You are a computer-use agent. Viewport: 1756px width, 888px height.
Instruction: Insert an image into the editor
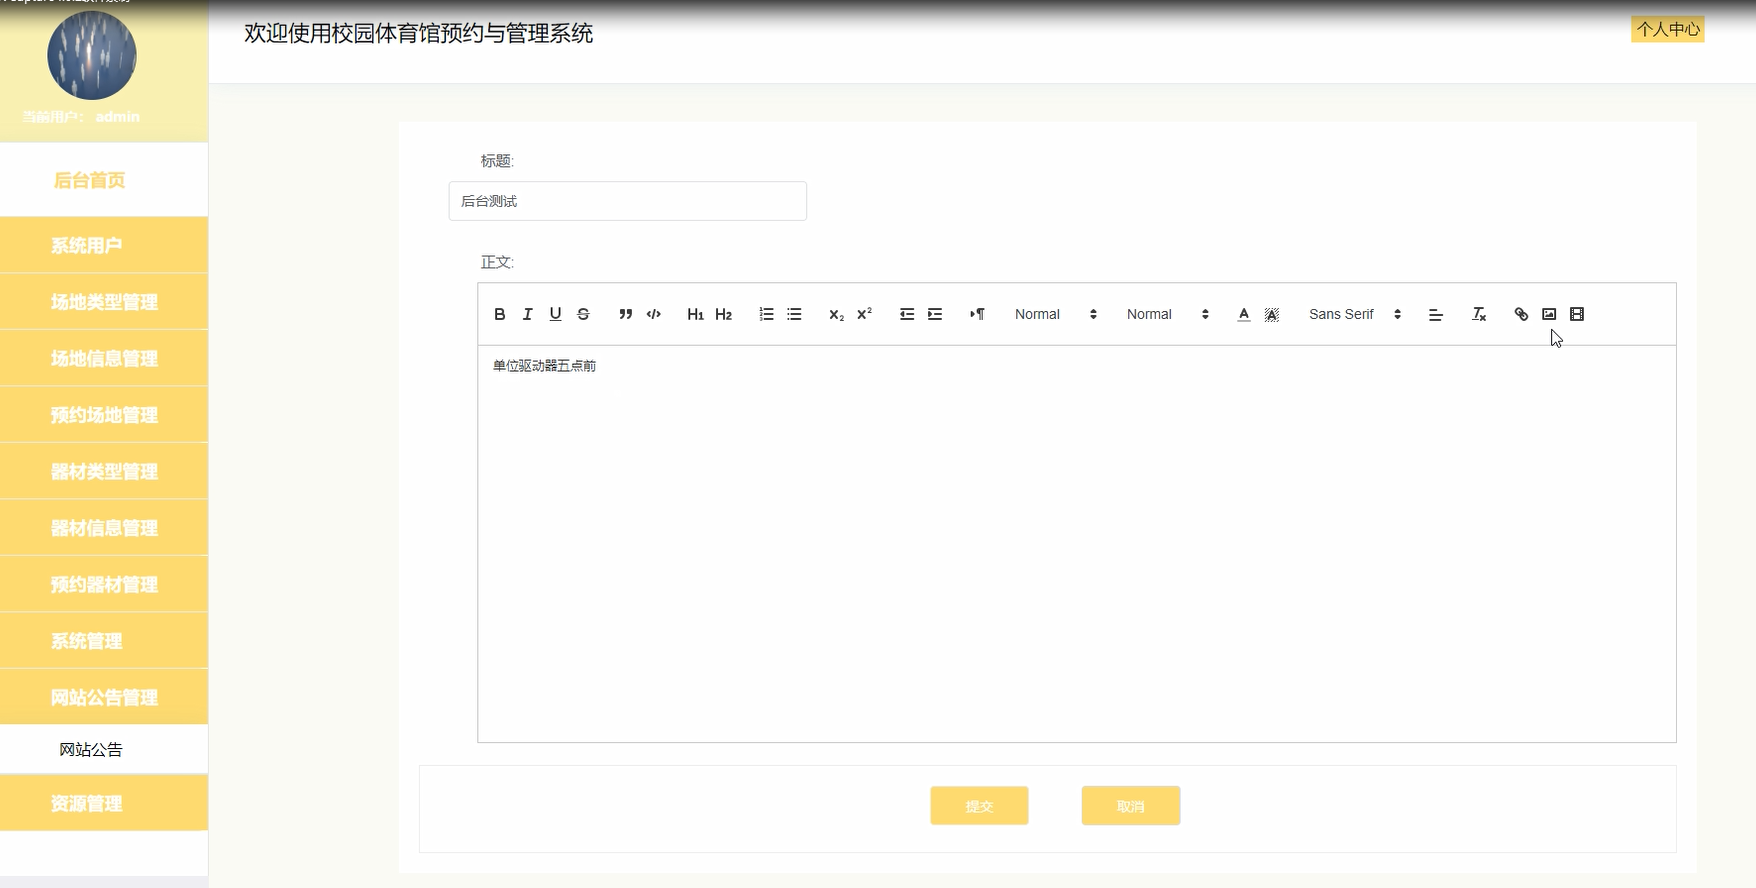coord(1549,314)
